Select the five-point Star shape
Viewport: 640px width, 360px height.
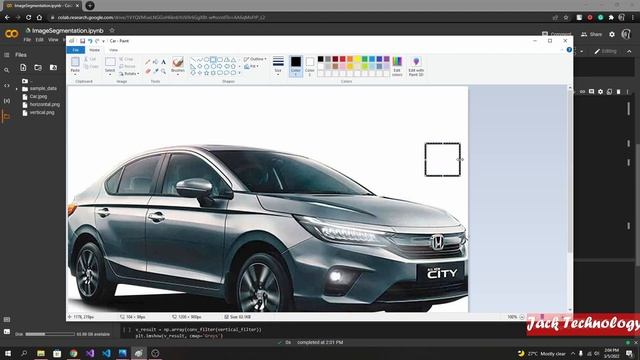coord(207,73)
